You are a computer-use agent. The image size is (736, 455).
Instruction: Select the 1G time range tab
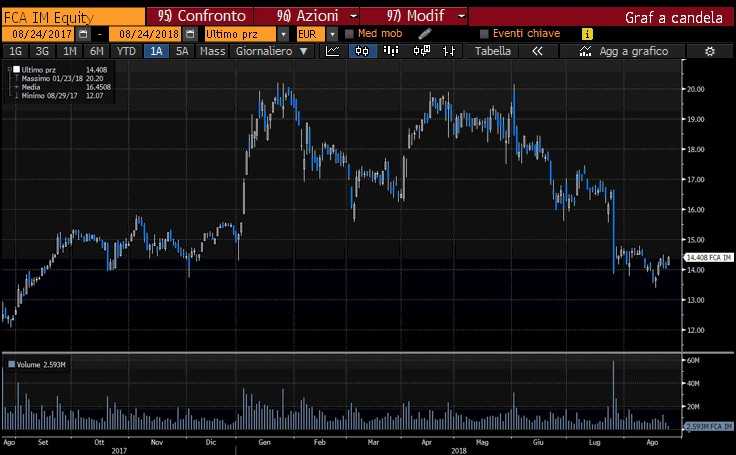(x=15, y=51)
